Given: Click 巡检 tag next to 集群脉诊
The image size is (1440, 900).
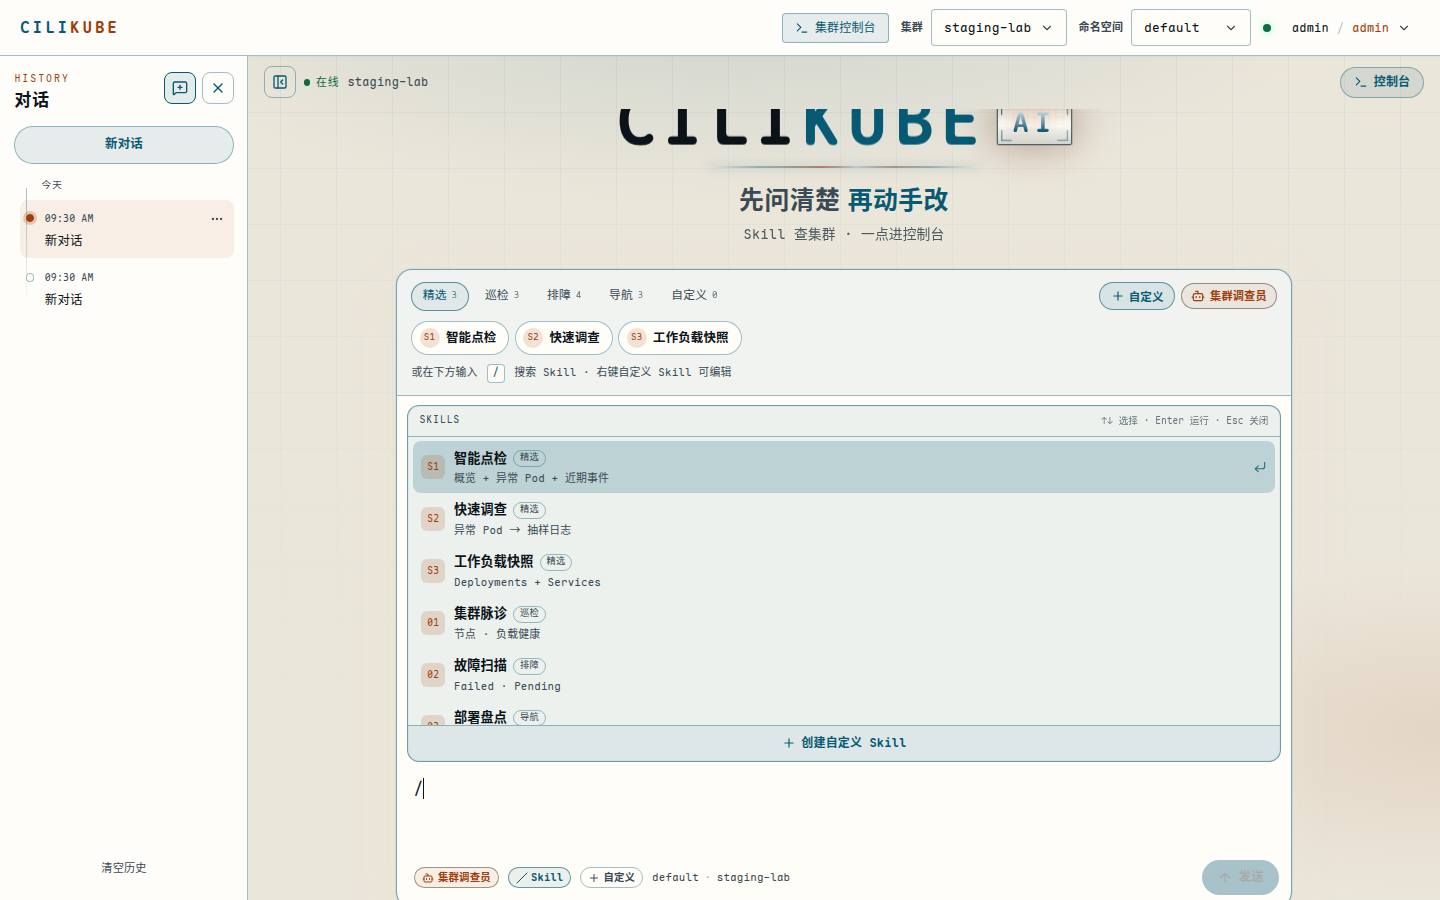Looking at the screenshot, I should click(x=529, y=614).
